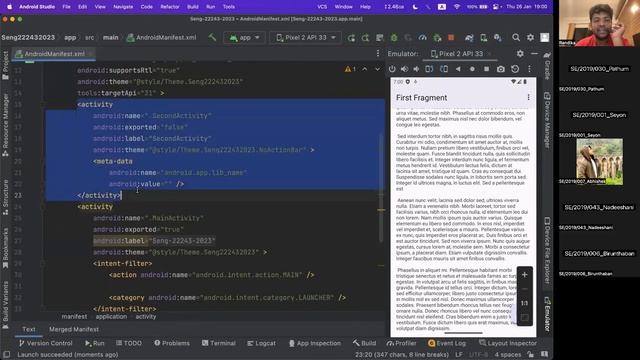Image resolution: width=640 pixels, height=360 pixels.
Task: Click the emulator Snapshots clock icon
Action: pyautogui.click(x=515, y=69)
